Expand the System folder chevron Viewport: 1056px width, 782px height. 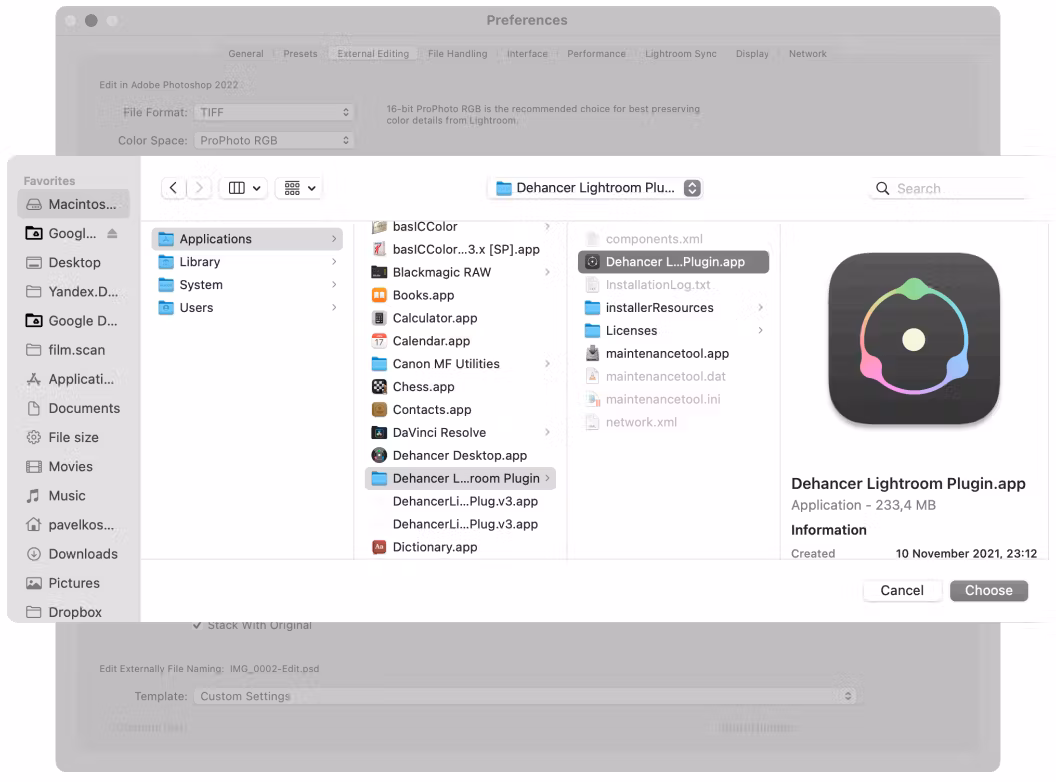pos(334,284)
